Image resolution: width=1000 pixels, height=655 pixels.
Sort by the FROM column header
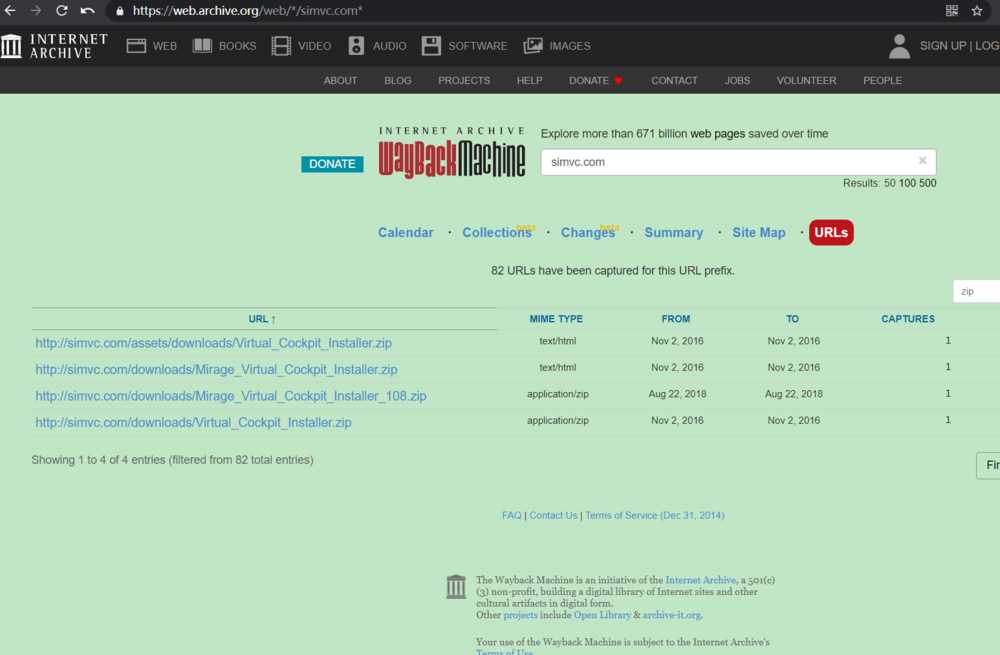pos(675,319)
